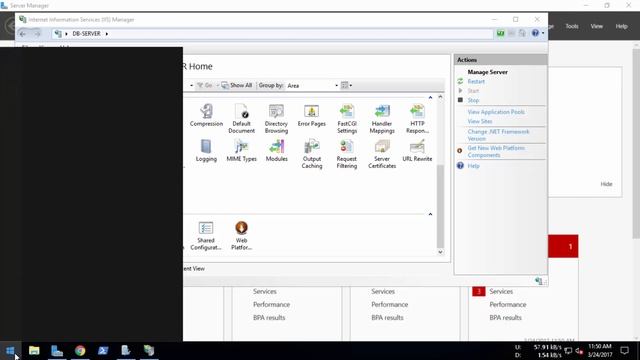Expand the DB-SERVER breadcrumb arrow
Image resolution: width=640 pixels, height=360 pixels.
point(107,33)
